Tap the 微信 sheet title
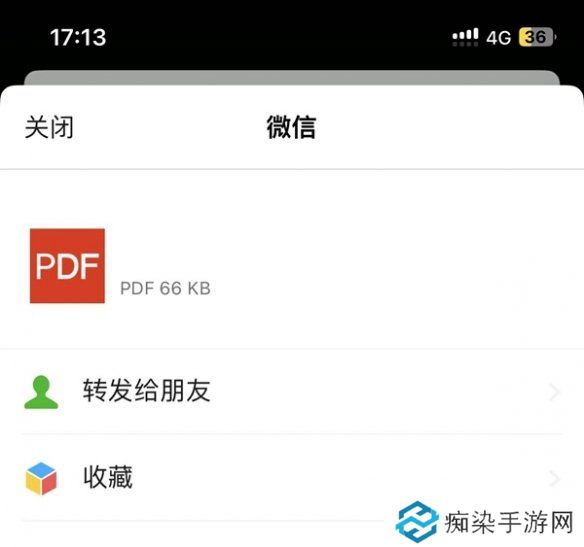 point(291,127)
